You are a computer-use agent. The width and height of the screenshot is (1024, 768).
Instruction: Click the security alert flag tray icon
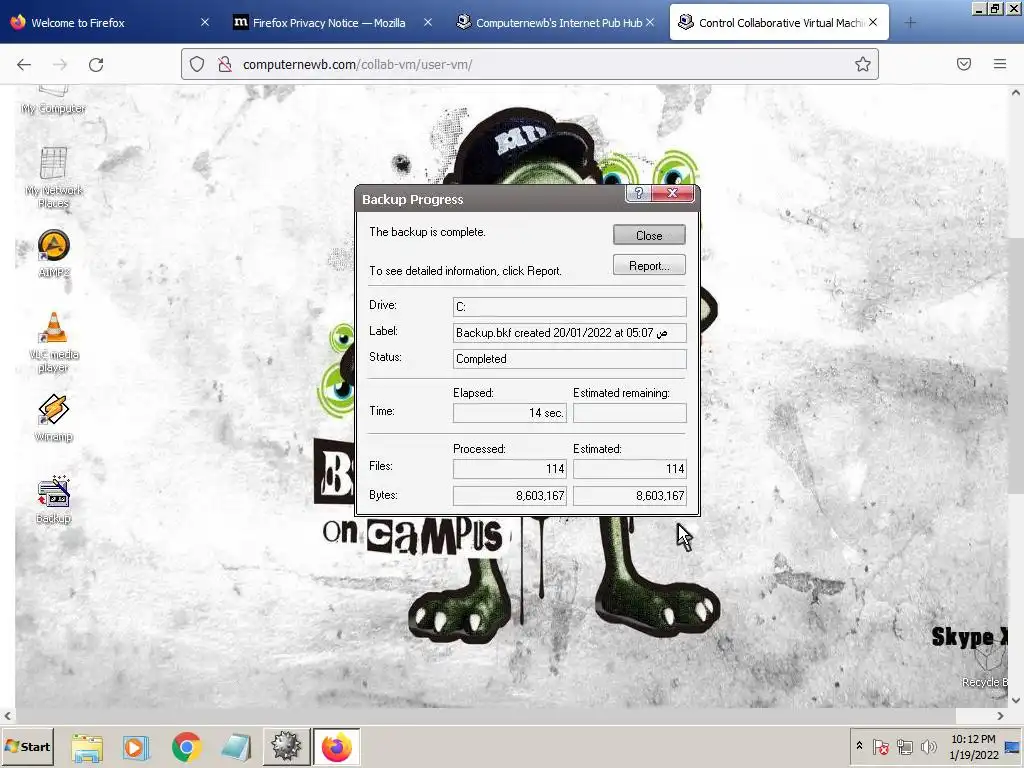click(880, 746)
